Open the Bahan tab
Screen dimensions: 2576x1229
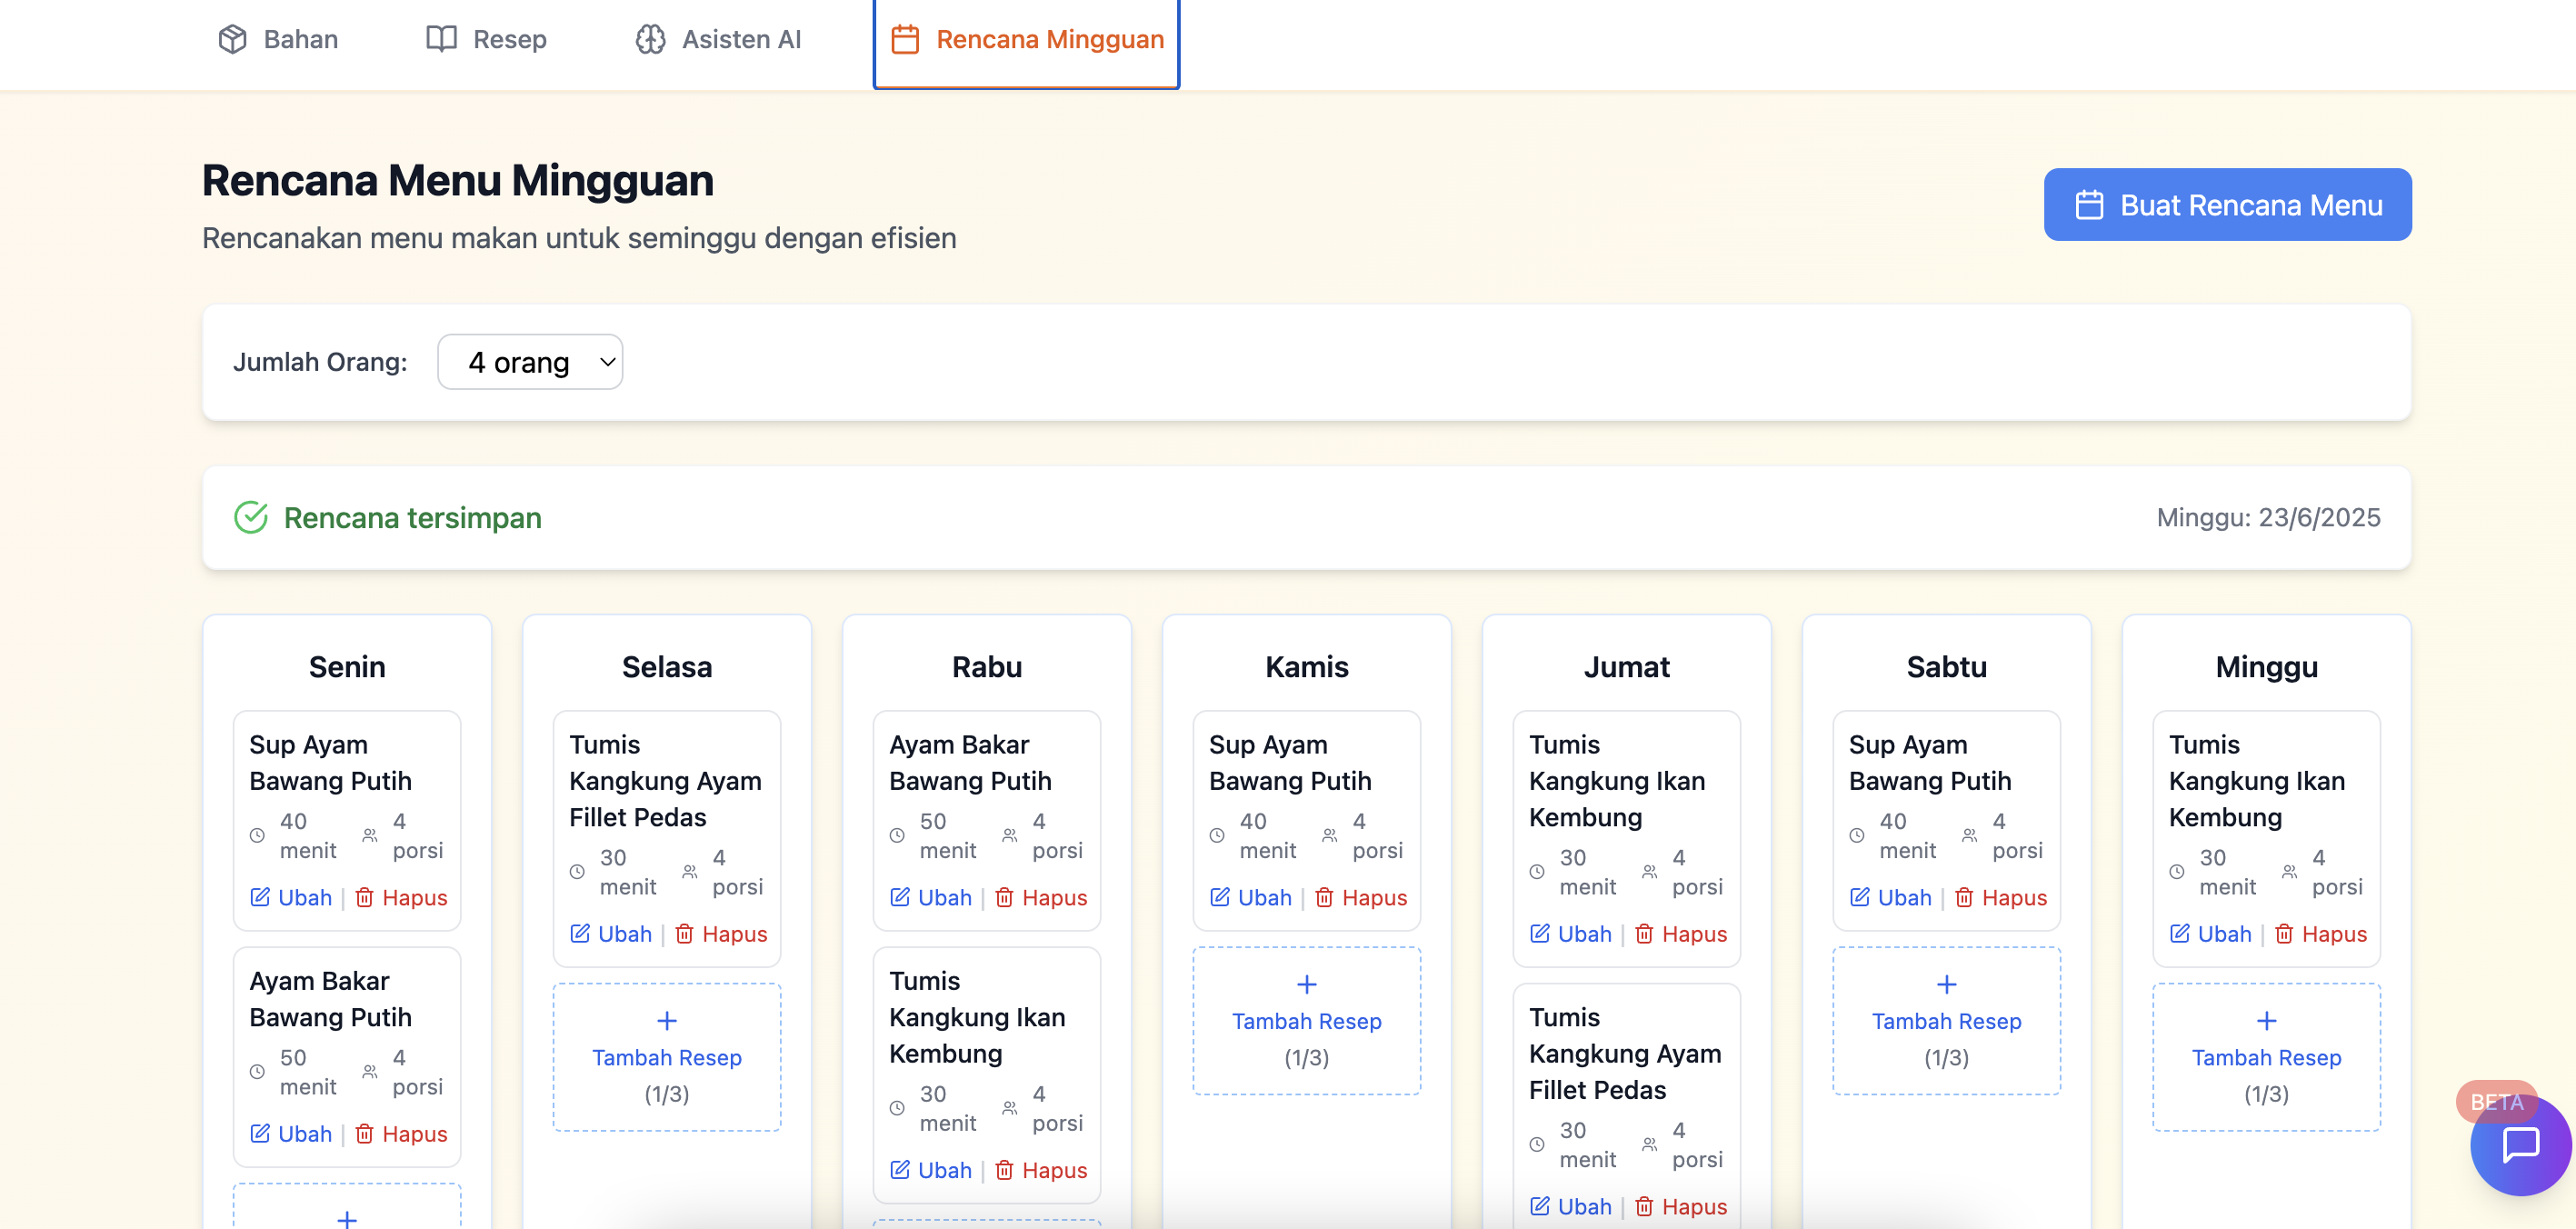pyautogui.click(x=278, y=39)
